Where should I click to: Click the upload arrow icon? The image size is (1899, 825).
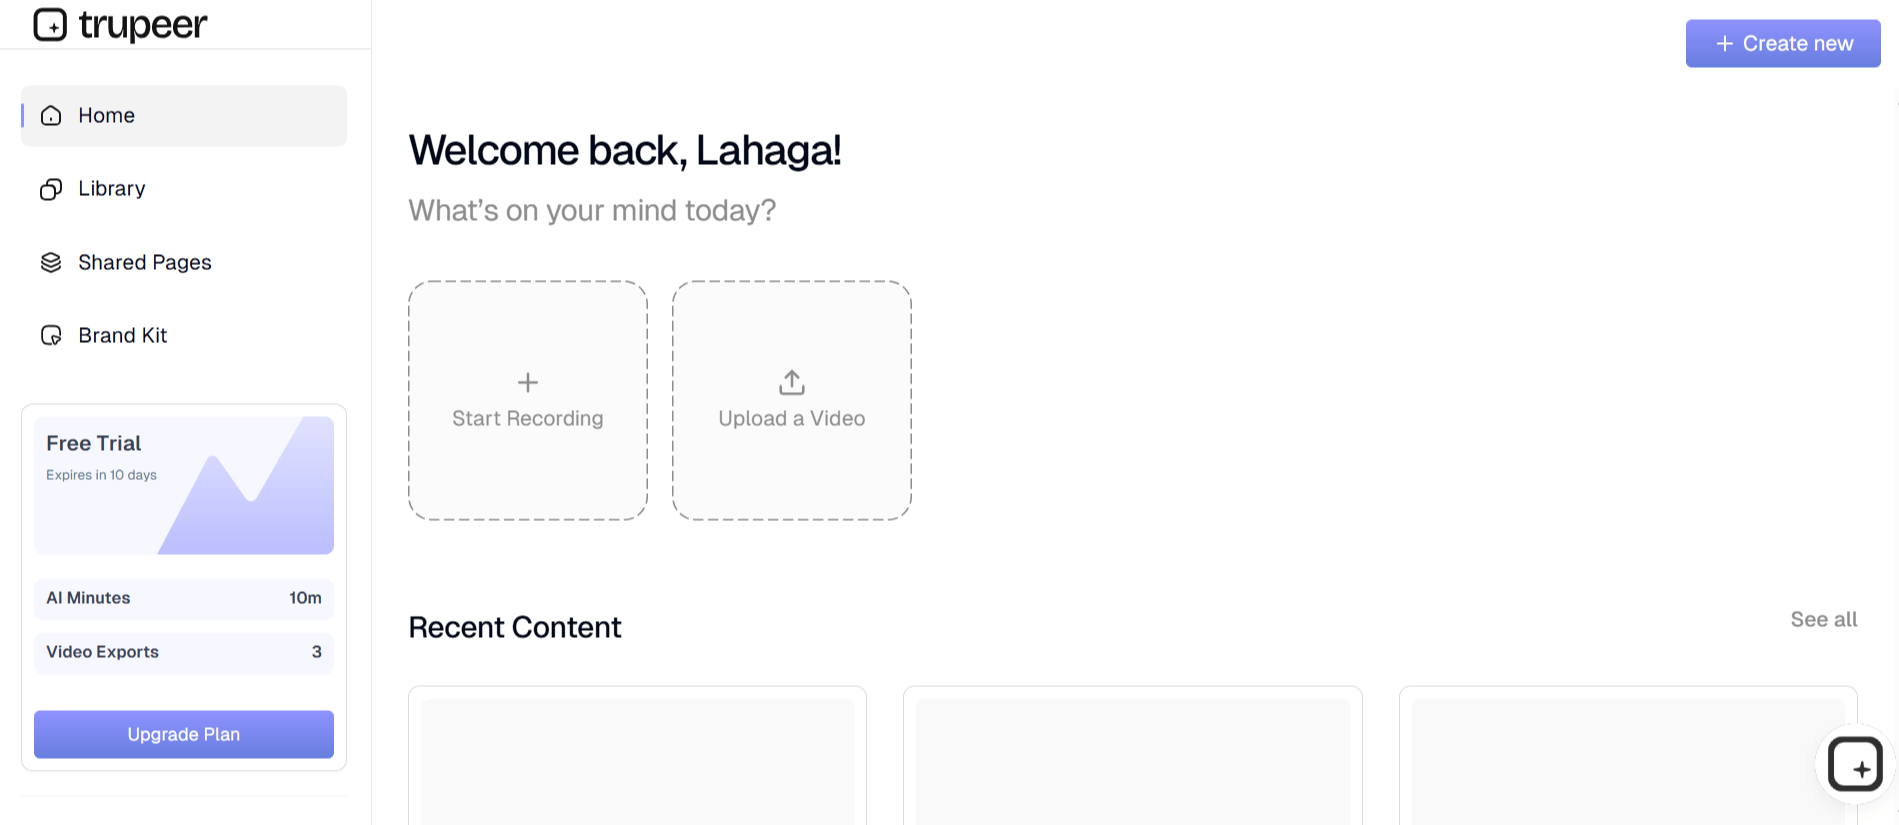[x=792, y=382]
